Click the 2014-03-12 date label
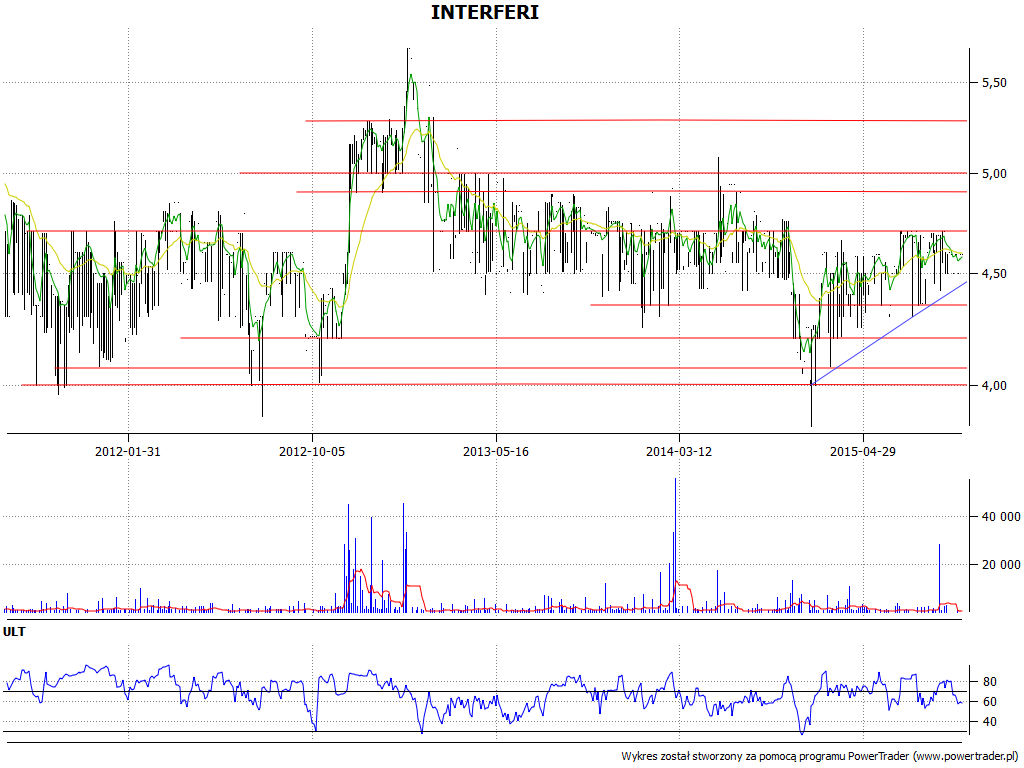This screenshot has width=1024, height=768. 679,451
